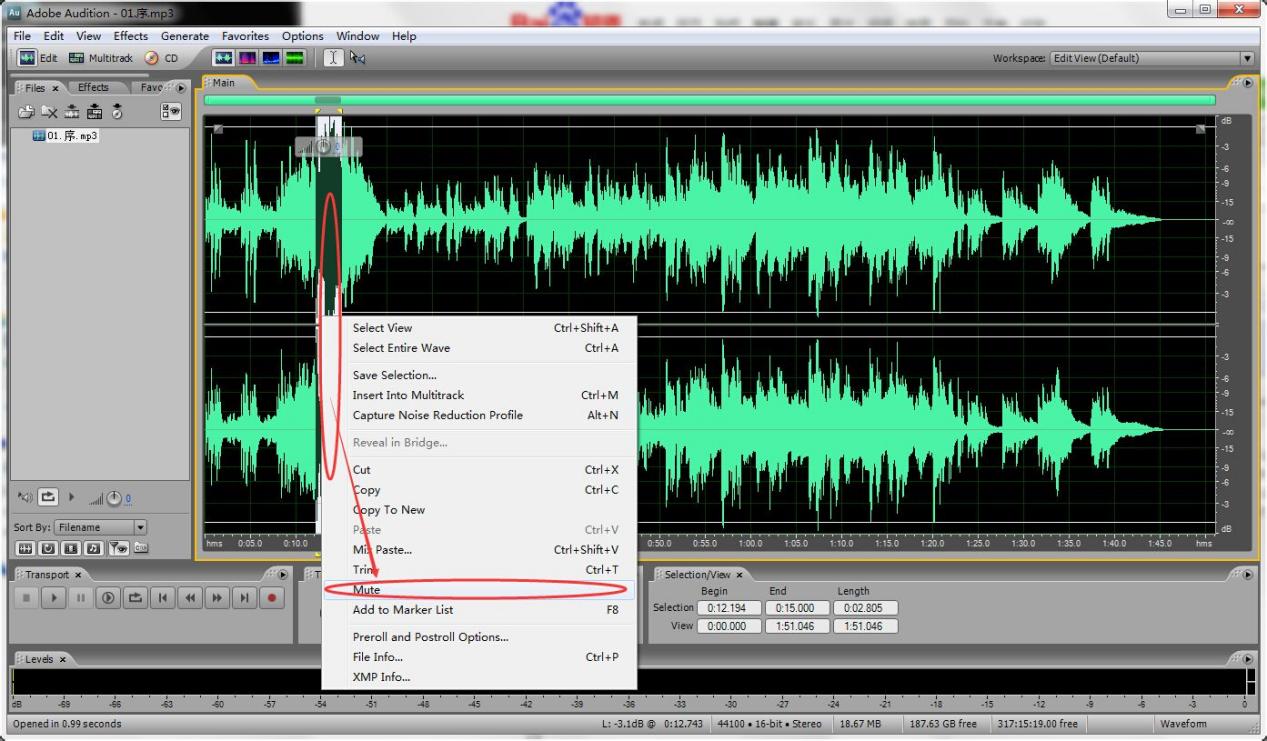Toggle show loop files filter button
This screenshot has width=1267, height=741.
click(48, 547)
